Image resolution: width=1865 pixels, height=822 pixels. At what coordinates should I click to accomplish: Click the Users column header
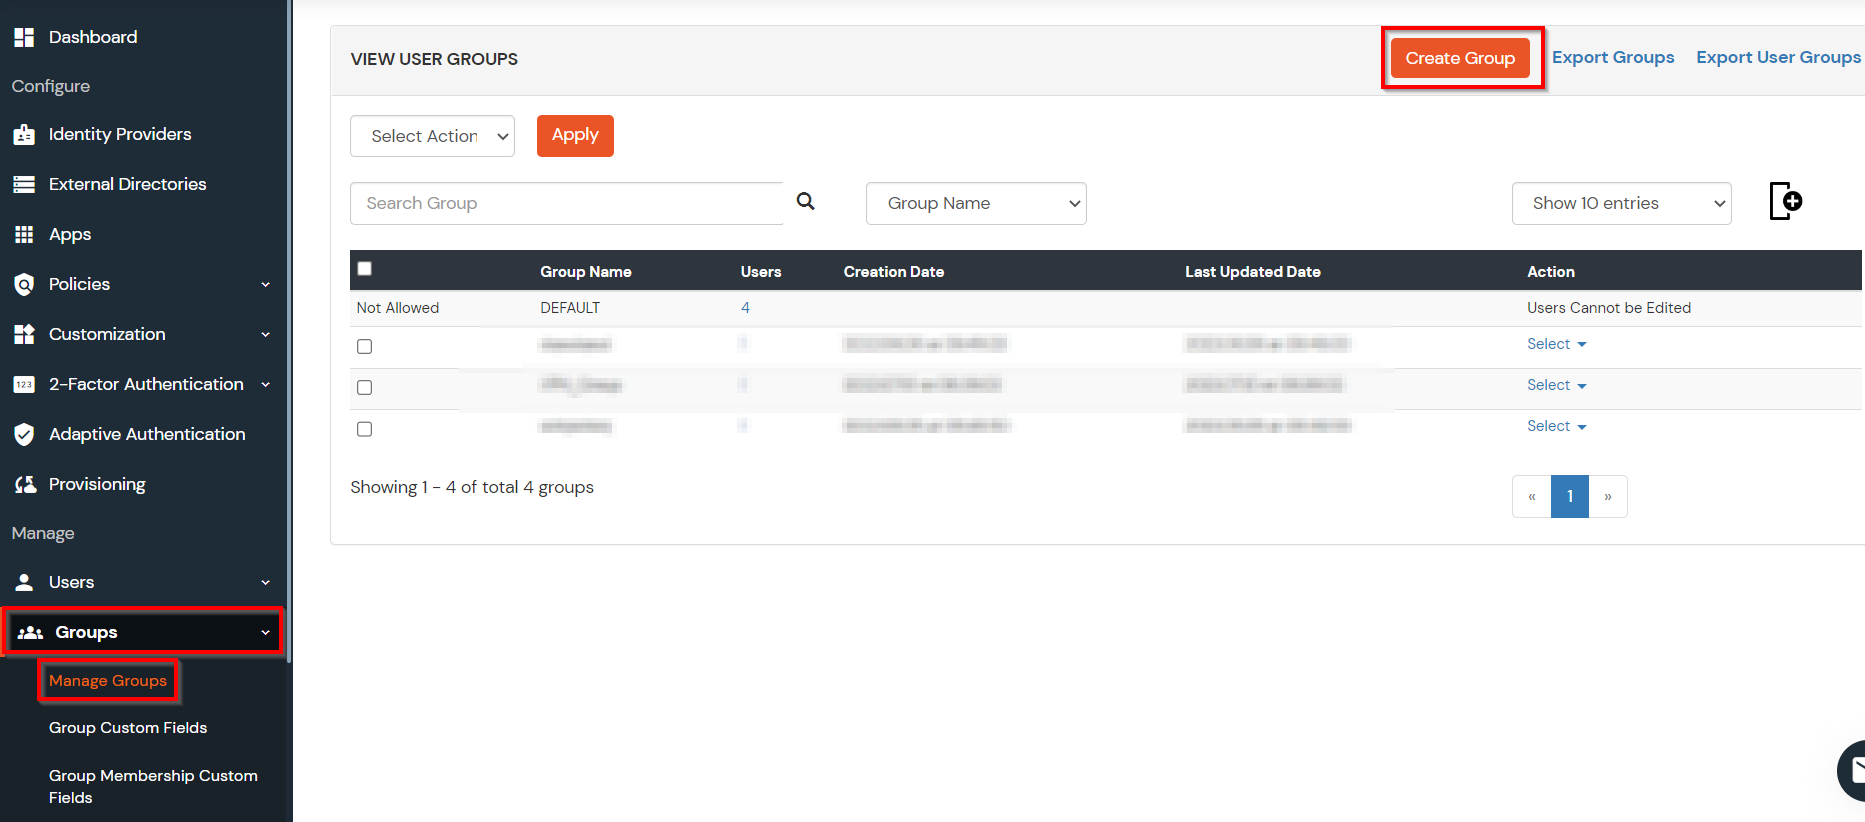[761, 272]
